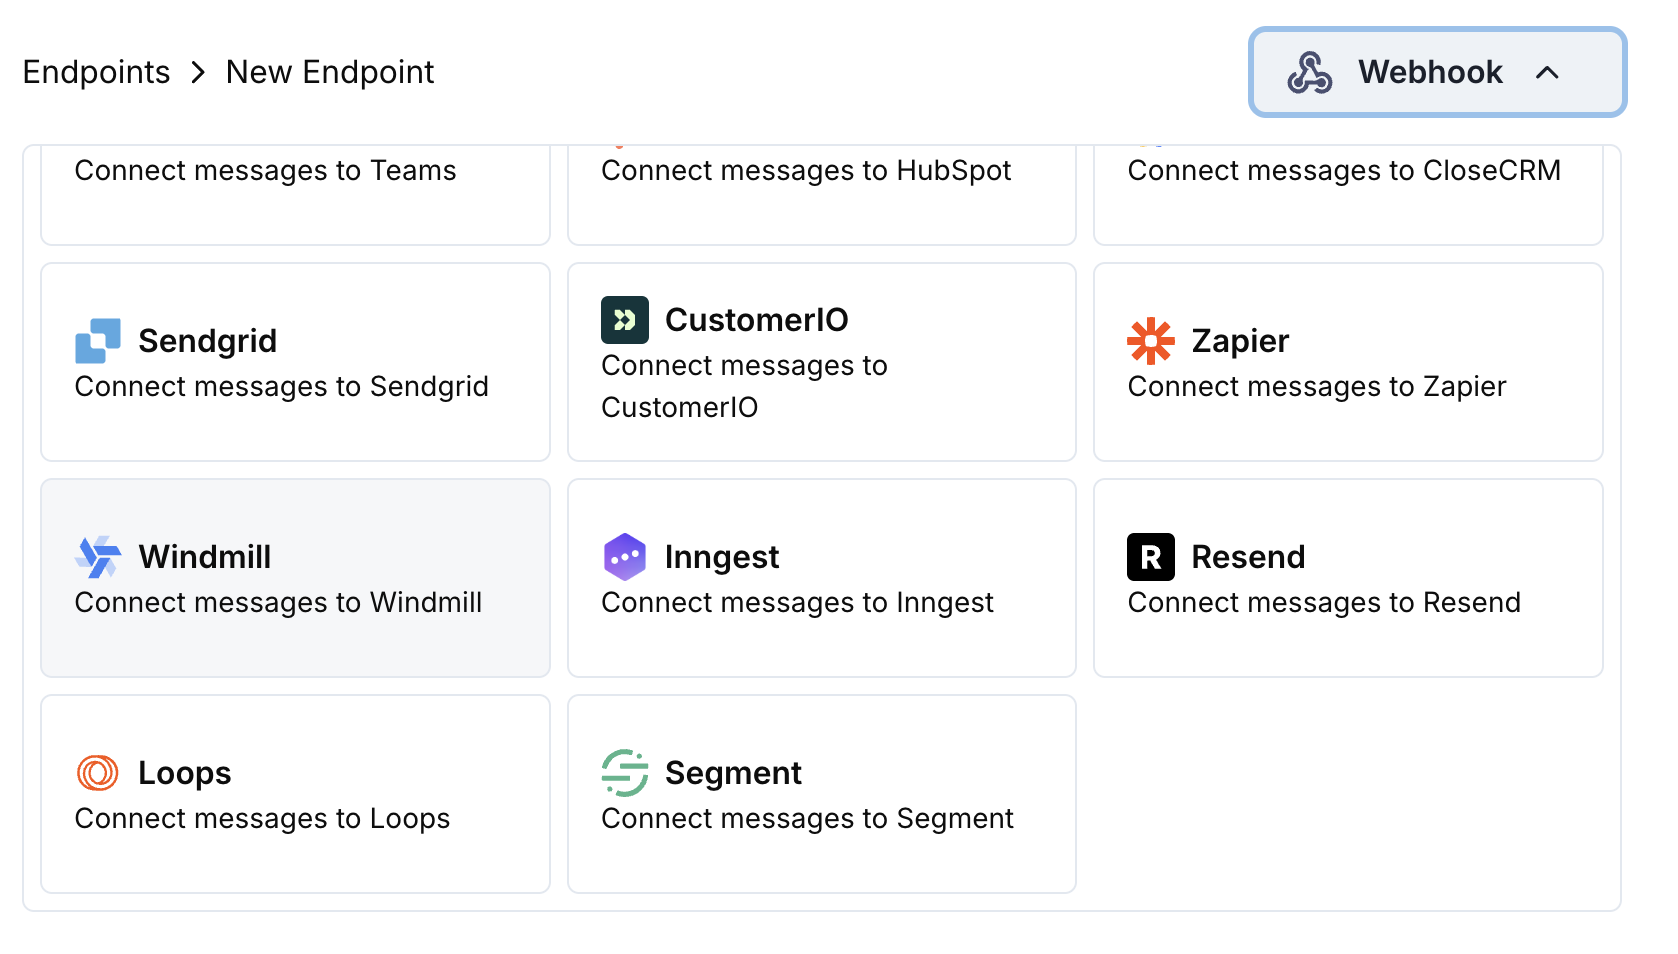Image resolution: width=1678 pixels, height=954 pixels.
Task: Click the green Segment logo icon
Action: click(x=623, y=772)
